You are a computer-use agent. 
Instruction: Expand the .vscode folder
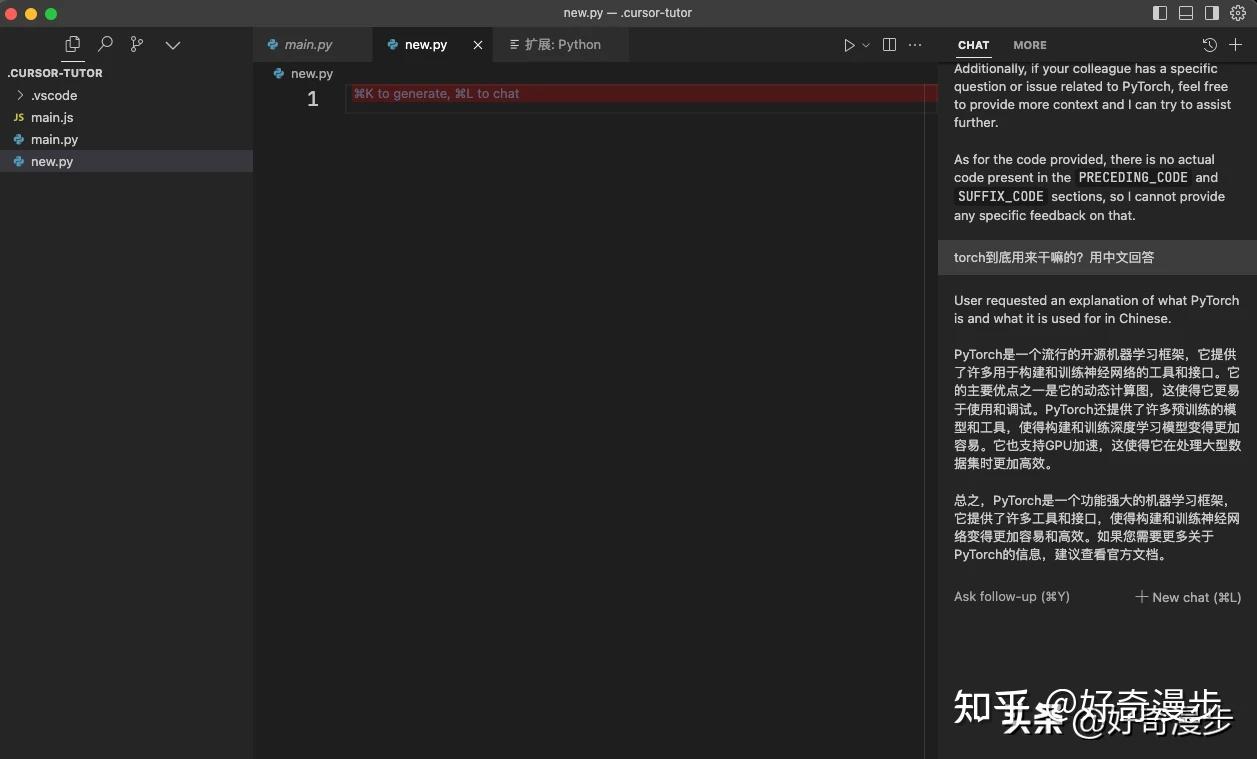point(126,95)
